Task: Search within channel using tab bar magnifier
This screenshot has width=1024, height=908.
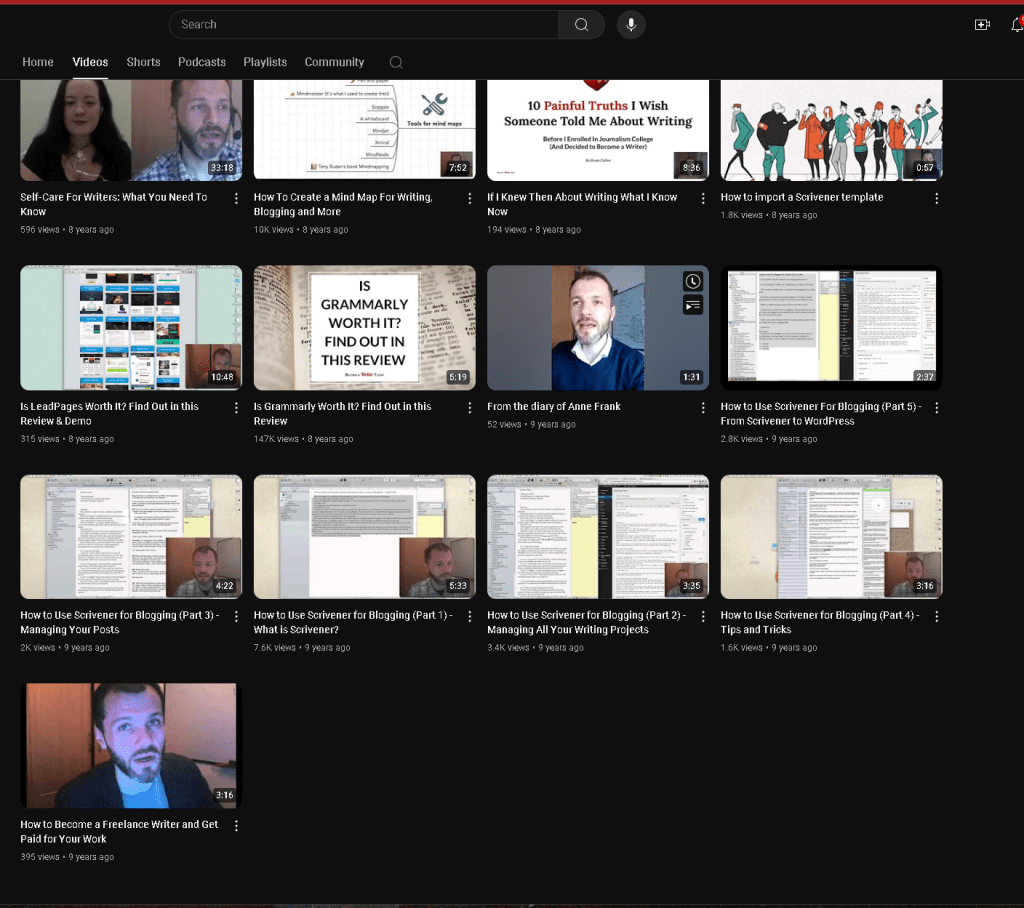Action: tap(396, 62)
